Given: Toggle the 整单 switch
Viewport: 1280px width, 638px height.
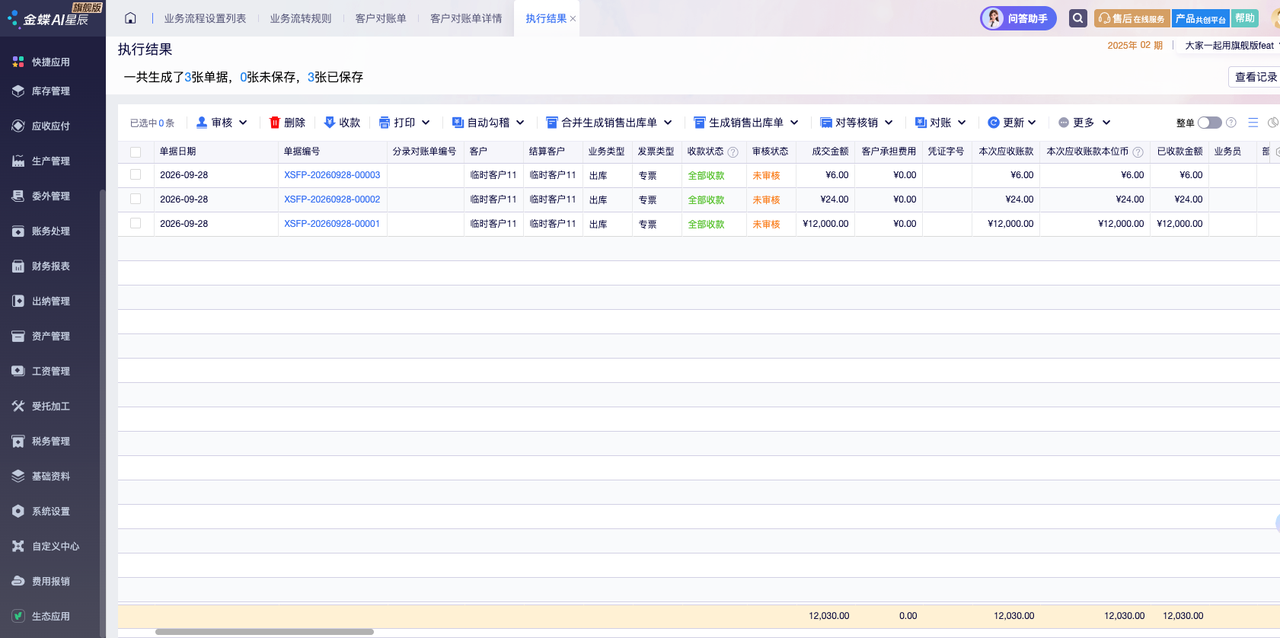Looking at the screenshot, I should coord(1210,122).
